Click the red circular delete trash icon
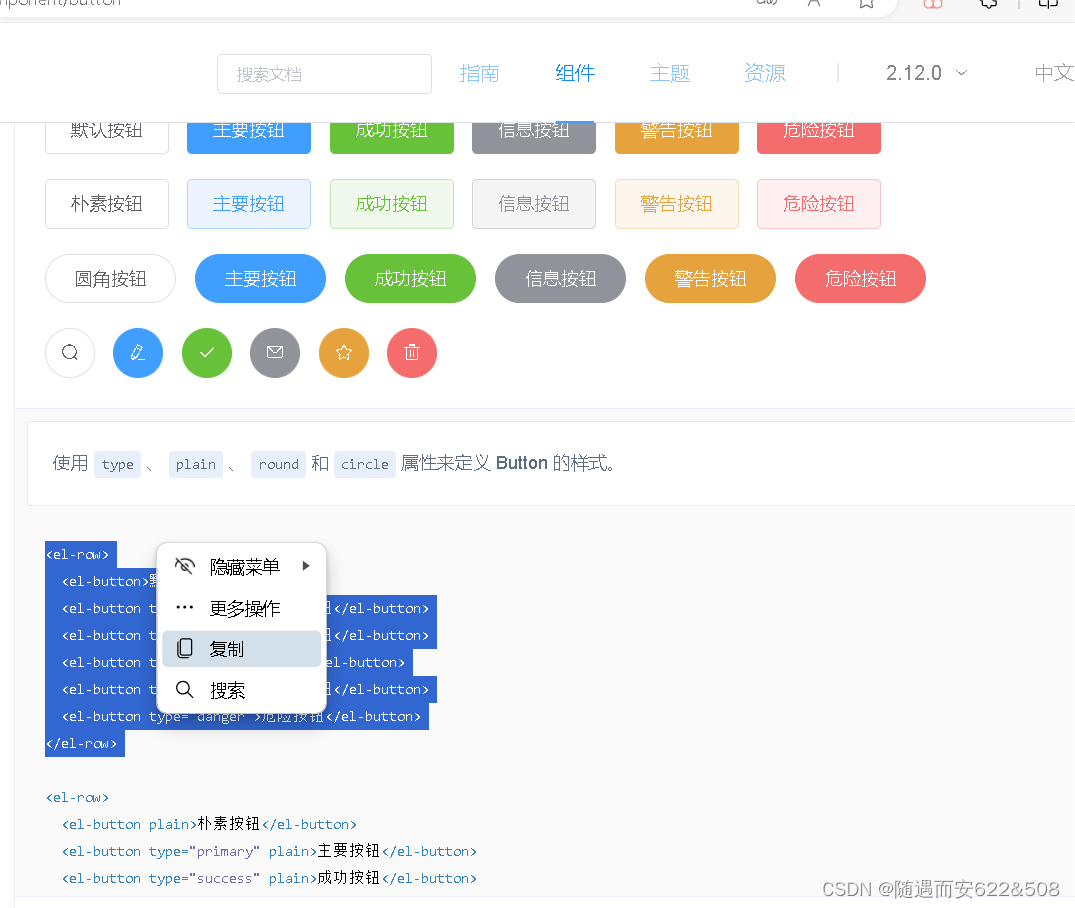This screenshot has width=1075, height=908. 412,352
